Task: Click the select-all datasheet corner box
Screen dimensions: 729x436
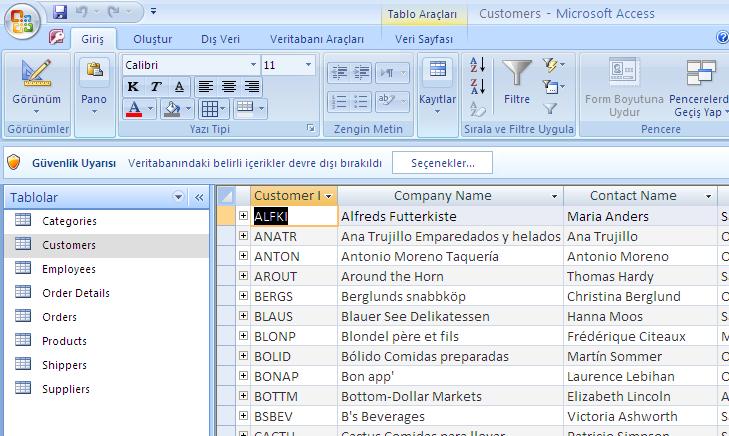Action: (x=226, y=196)
